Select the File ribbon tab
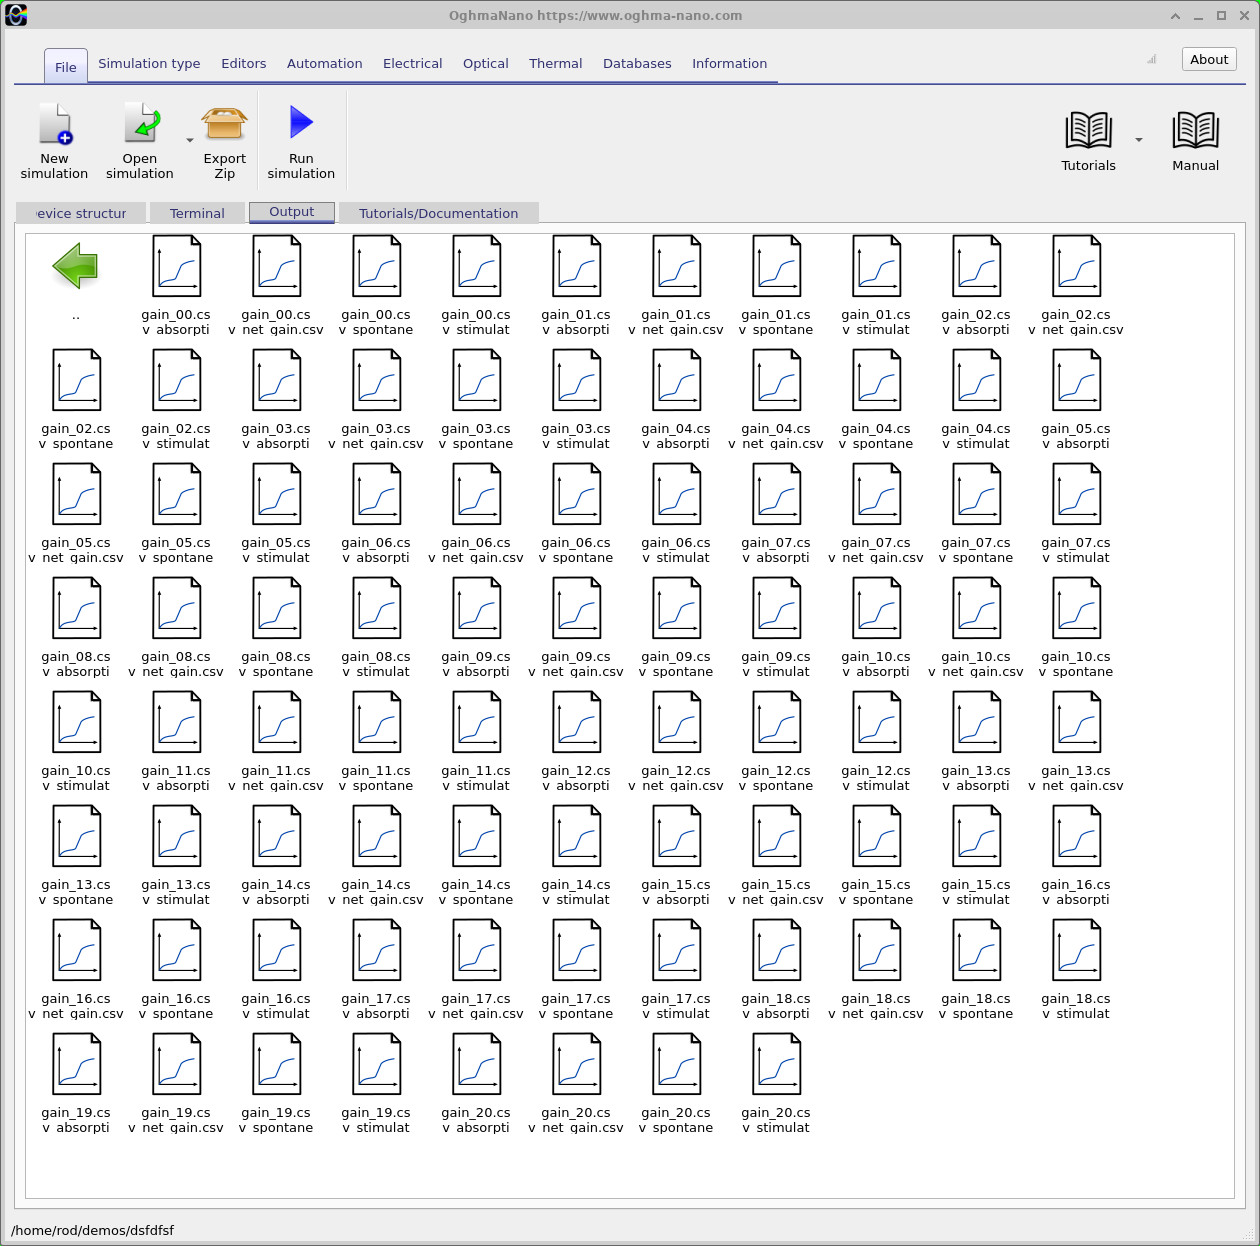The height and width of the screenshot is (1246, 1260). point(66,67)
